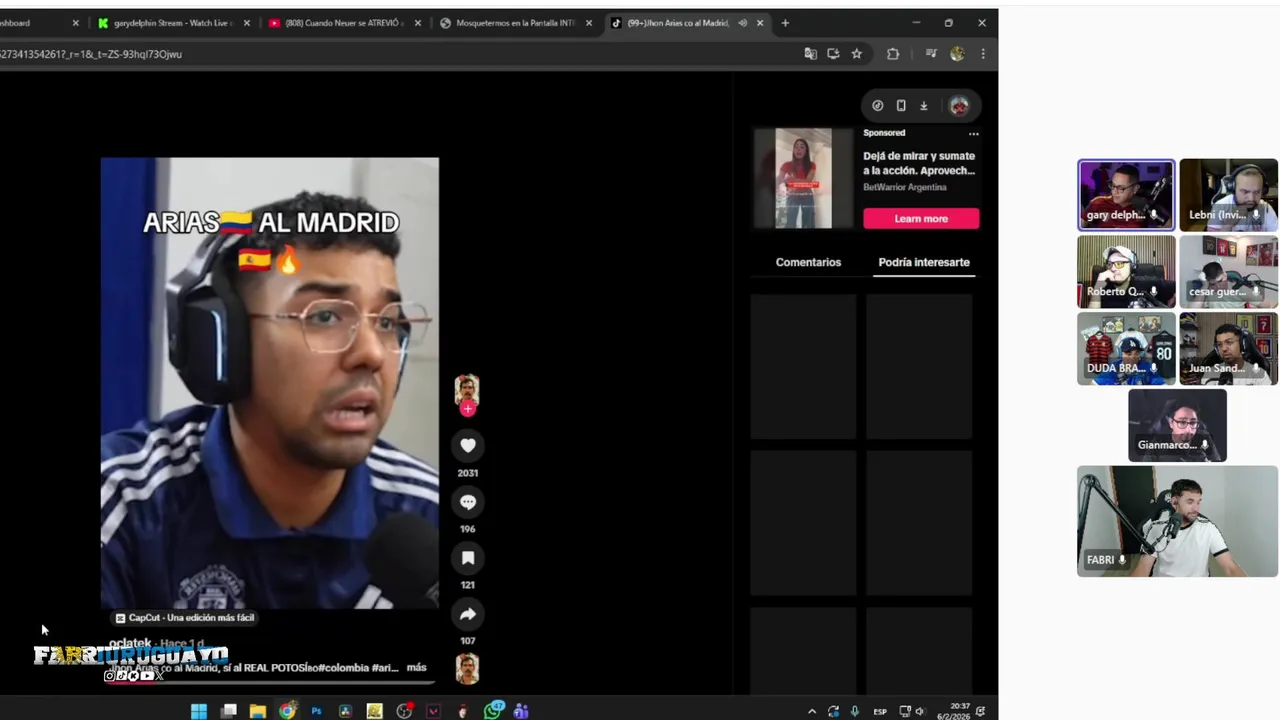Open comments via speech bubble icon
This screenshot has width=1280, height=720.
tap(468, 501)
